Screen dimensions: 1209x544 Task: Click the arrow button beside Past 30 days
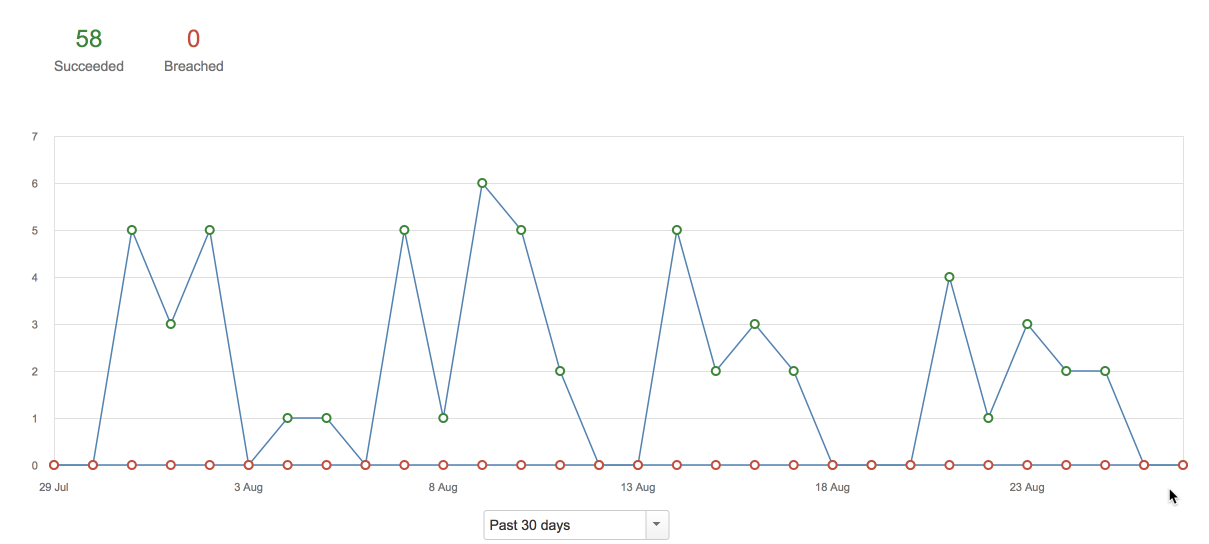click(x=657, y=525)
